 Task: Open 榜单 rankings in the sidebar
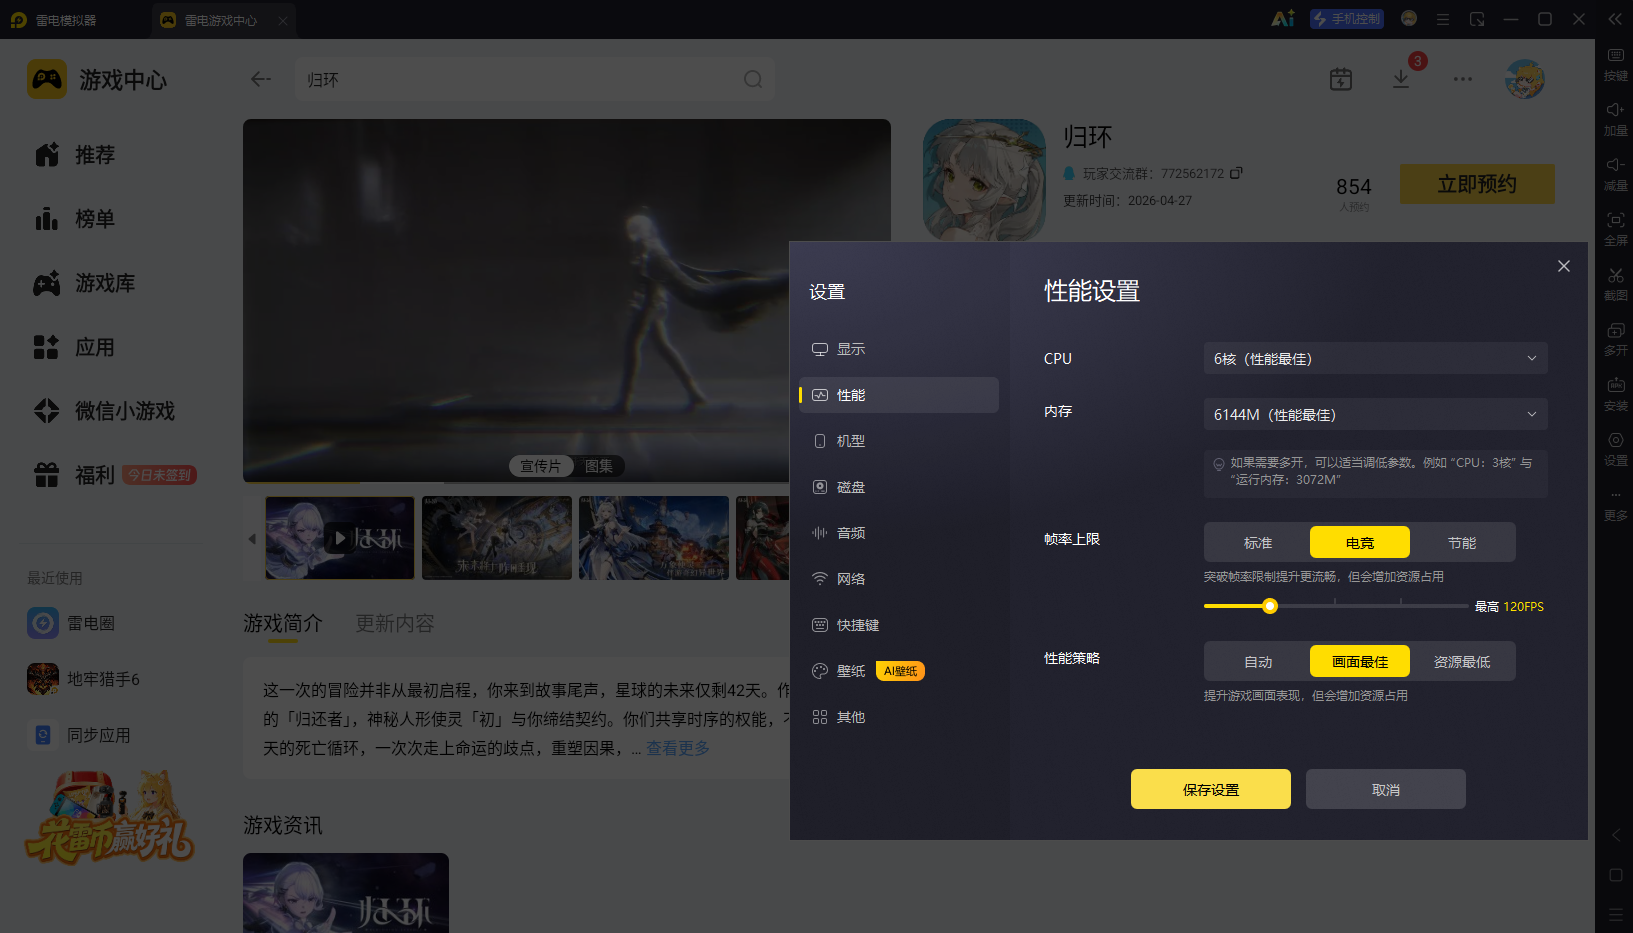click(x=75, y=219)
